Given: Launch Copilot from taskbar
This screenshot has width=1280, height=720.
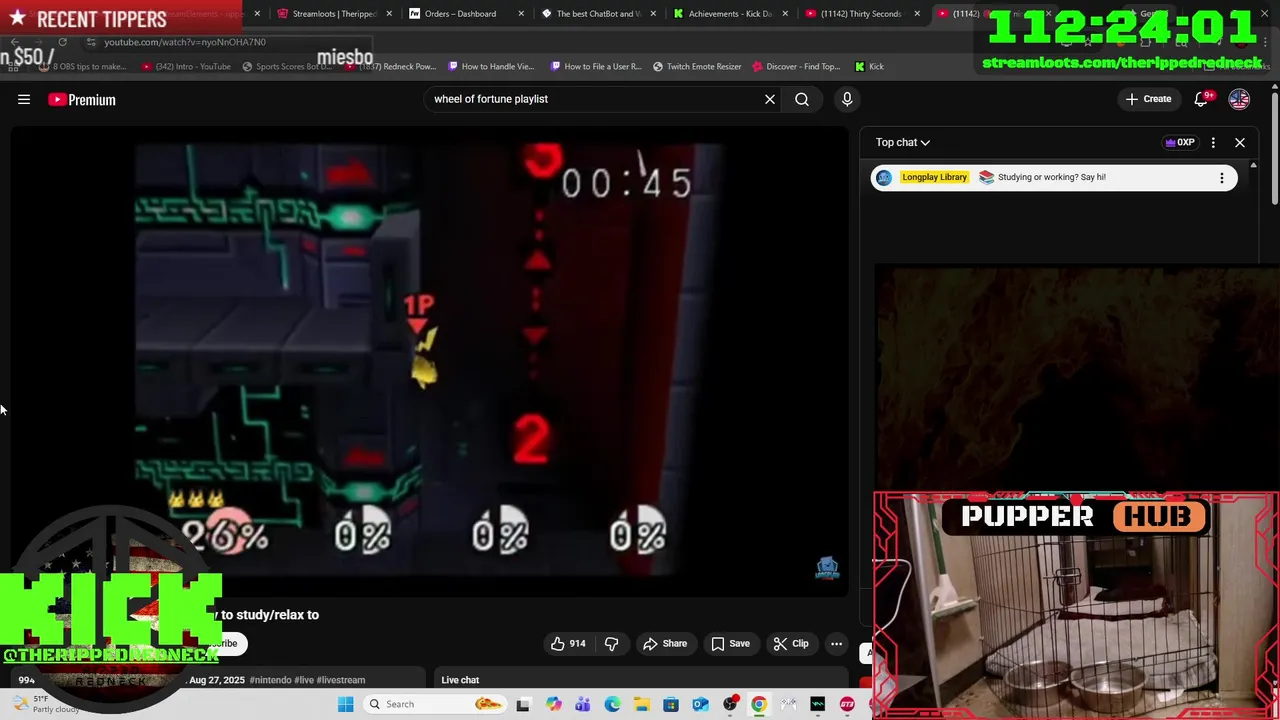Looking at the screenshot, I should coord(553,704).
